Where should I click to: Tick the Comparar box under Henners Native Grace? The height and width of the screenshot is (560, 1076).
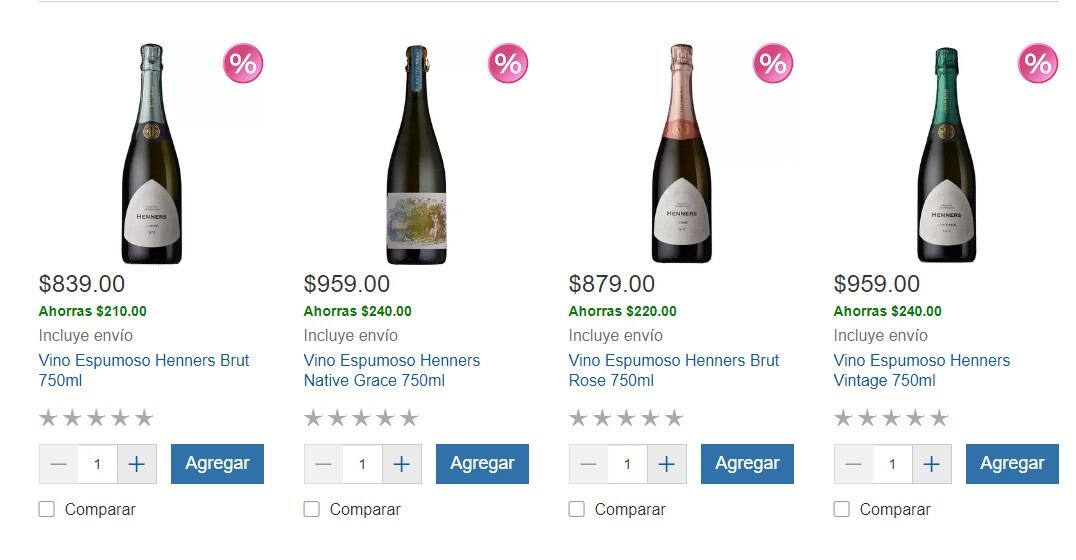tap(312, 509)
